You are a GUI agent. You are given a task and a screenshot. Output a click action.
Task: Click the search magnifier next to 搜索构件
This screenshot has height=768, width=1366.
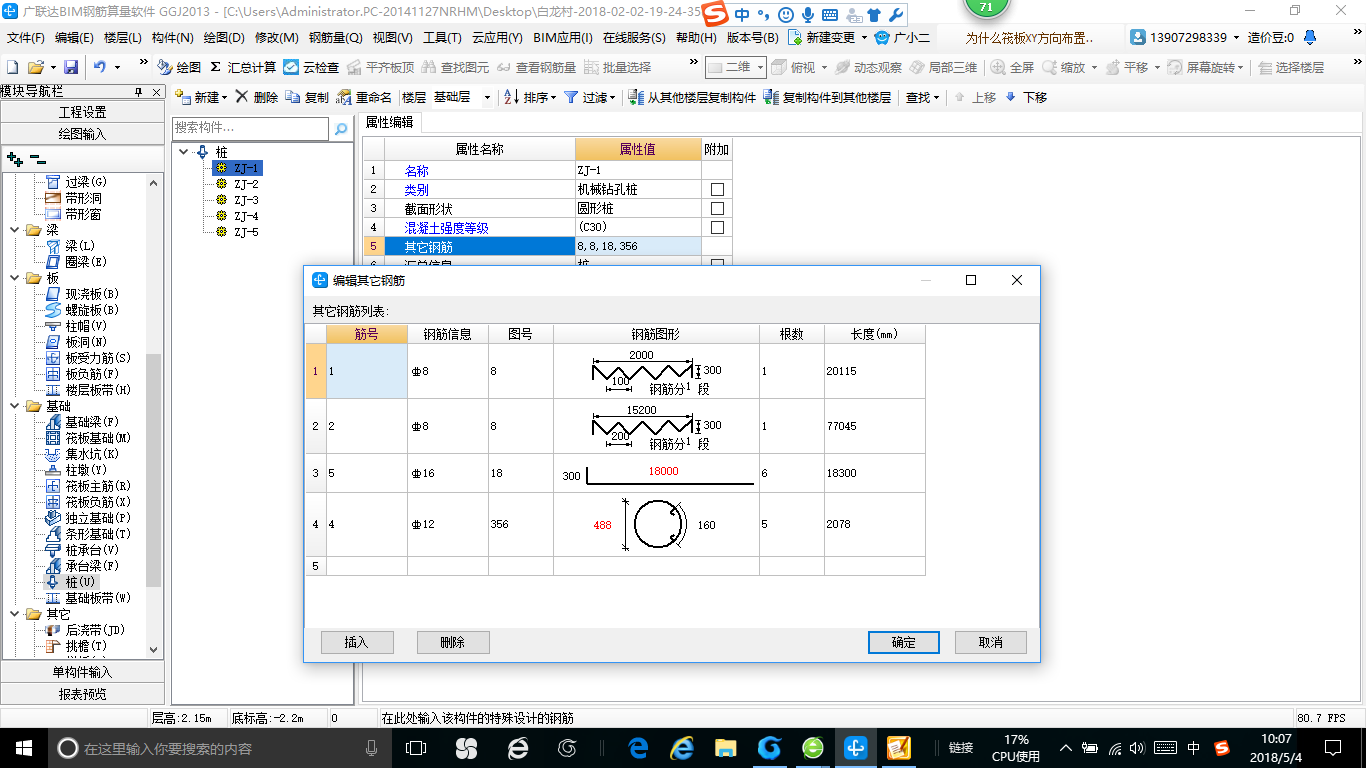click(x=341, y=128)
